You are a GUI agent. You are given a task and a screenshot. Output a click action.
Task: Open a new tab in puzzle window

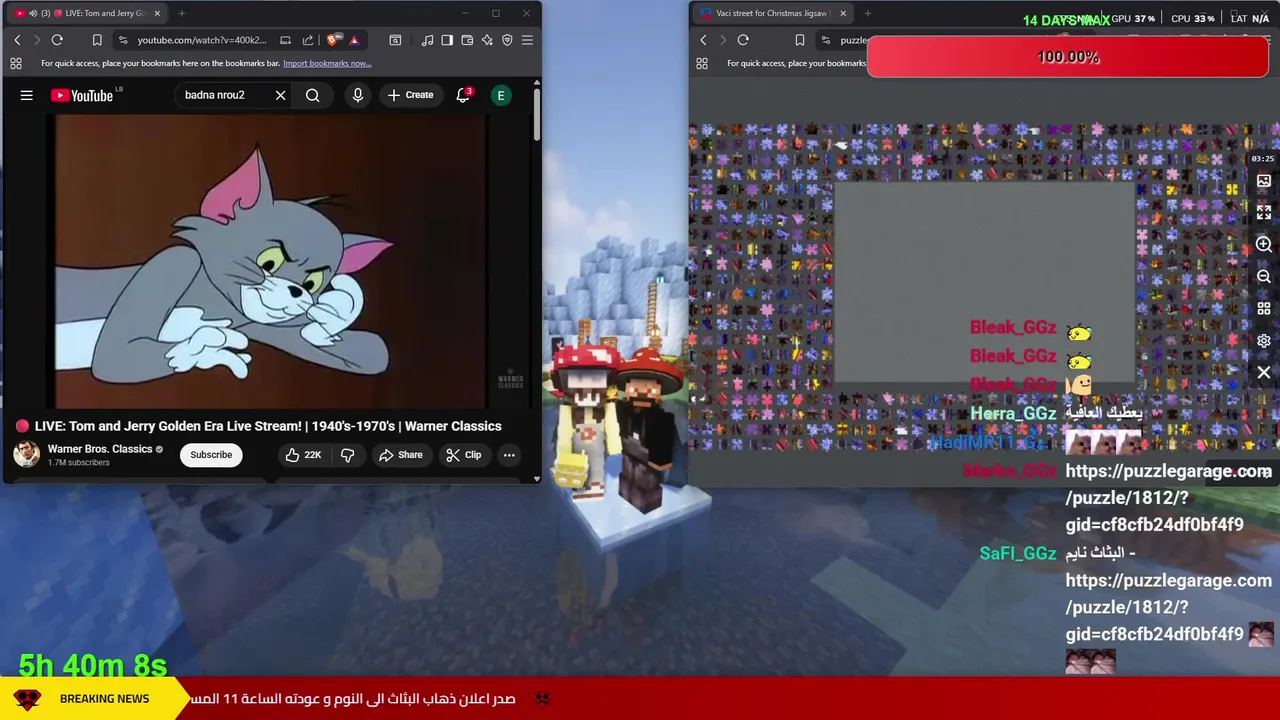(x=868, y=13)
